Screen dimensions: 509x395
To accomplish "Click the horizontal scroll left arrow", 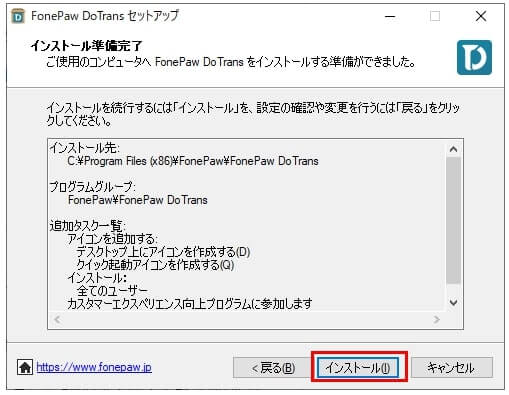I will coord(57,320).
